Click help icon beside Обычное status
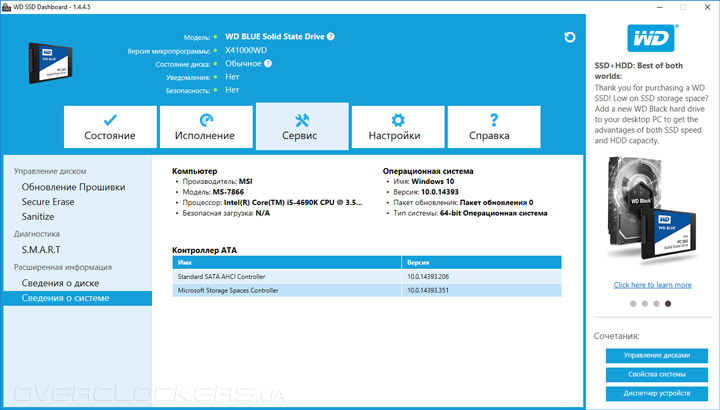This screenshot has height=410, width=720. [268, 63]
